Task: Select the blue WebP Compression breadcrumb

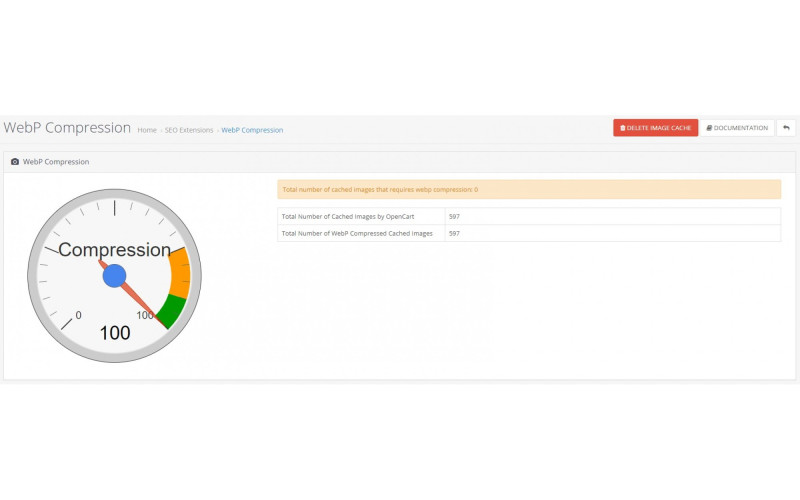Action: [x=252, y=130]
